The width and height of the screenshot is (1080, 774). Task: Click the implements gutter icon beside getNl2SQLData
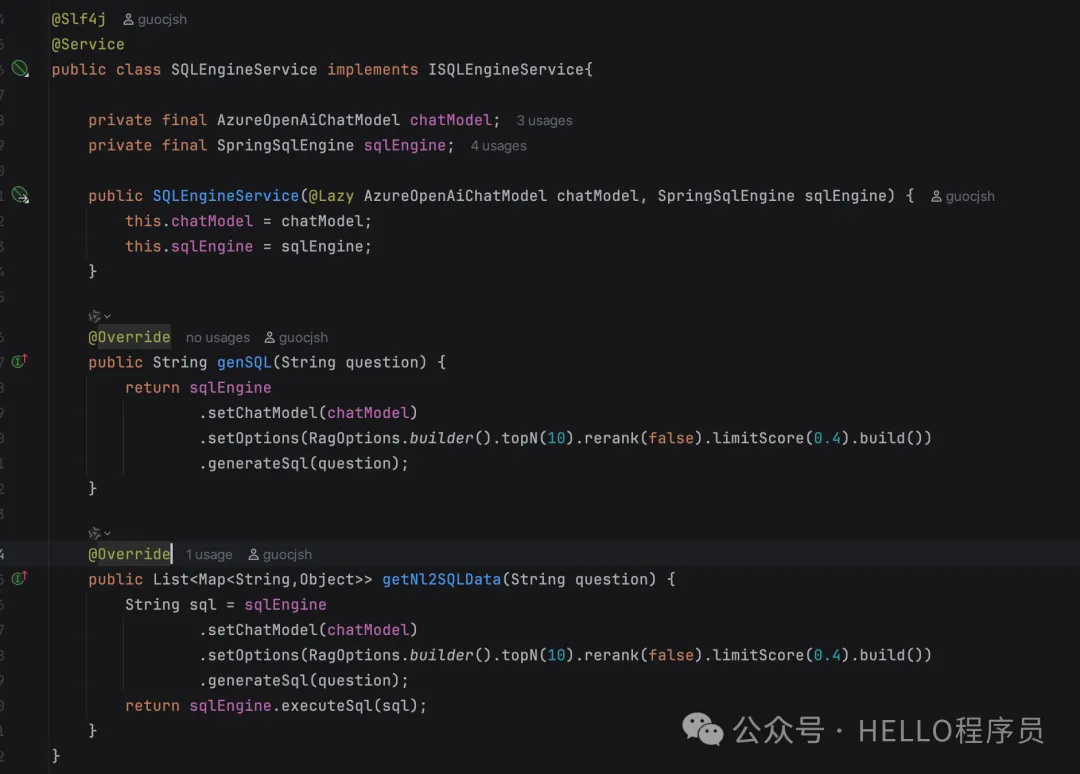point(19,578)
